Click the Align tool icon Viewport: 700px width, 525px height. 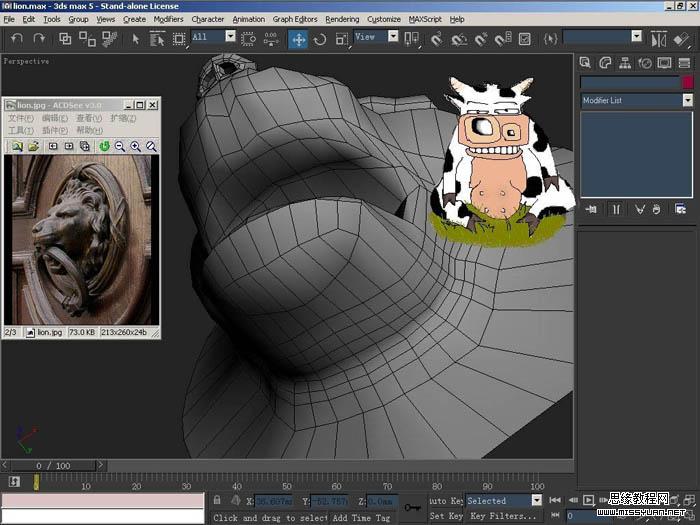(x=681, y=39)
